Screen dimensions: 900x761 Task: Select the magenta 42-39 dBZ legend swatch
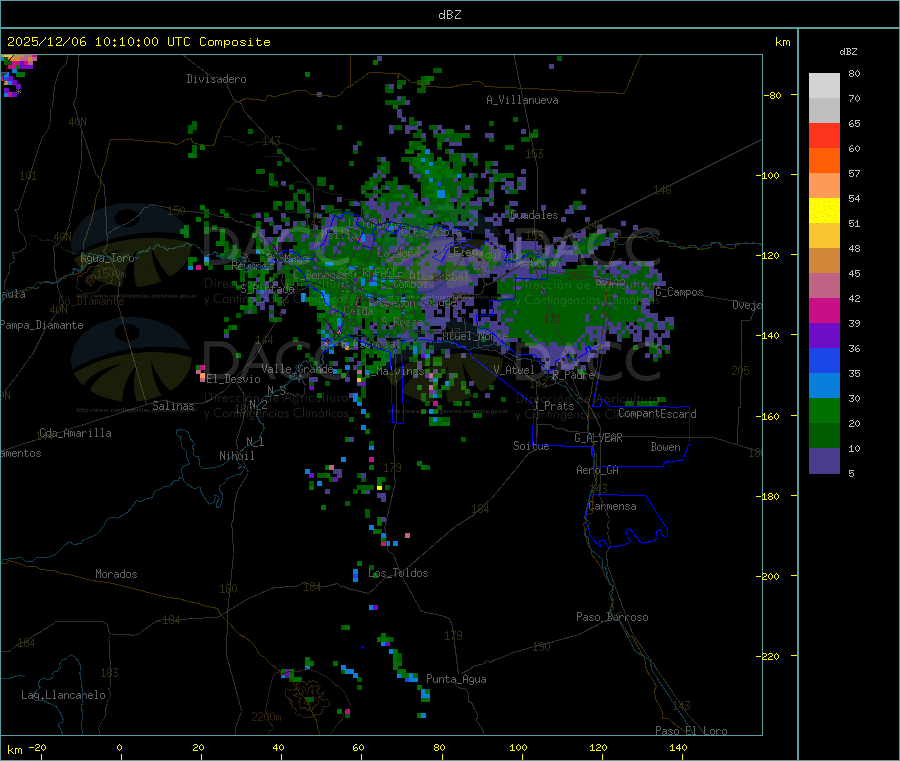point(824,310)
